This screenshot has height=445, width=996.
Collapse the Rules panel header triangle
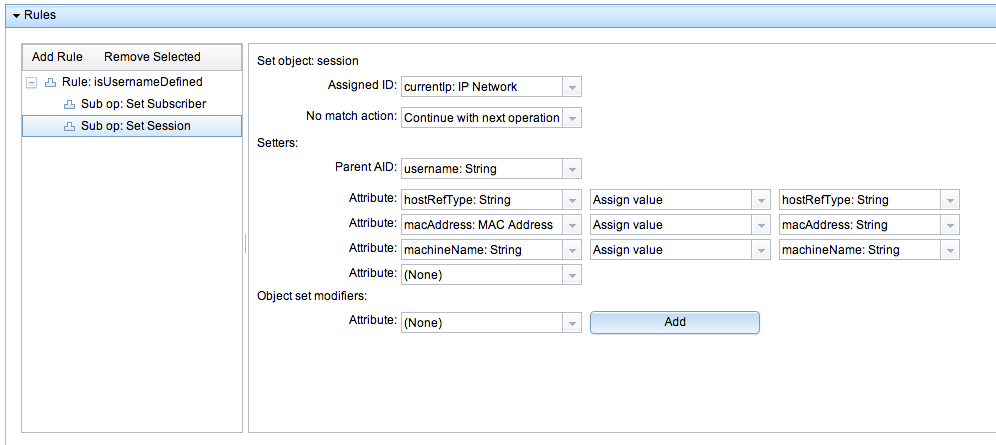click(x=17, y=15)
